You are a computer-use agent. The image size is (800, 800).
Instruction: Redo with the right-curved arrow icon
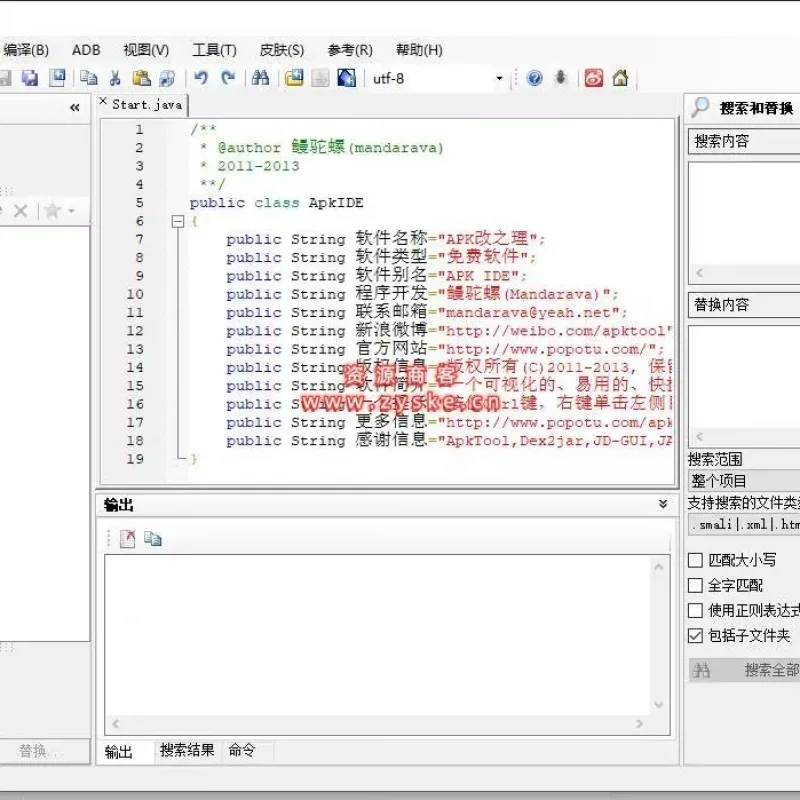coord(228,78)
